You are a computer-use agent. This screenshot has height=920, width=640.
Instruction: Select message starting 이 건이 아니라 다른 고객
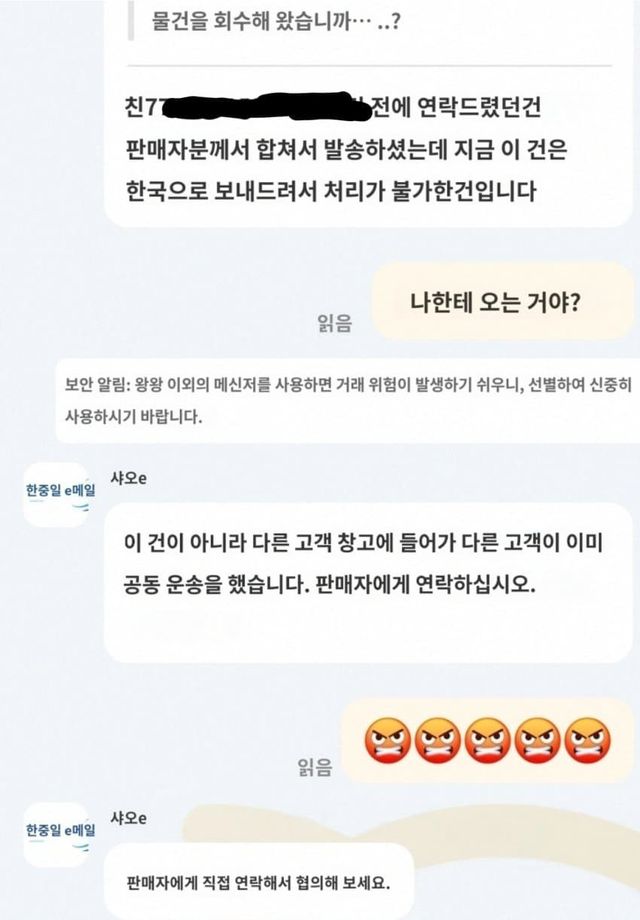click(x=368, y=583)
